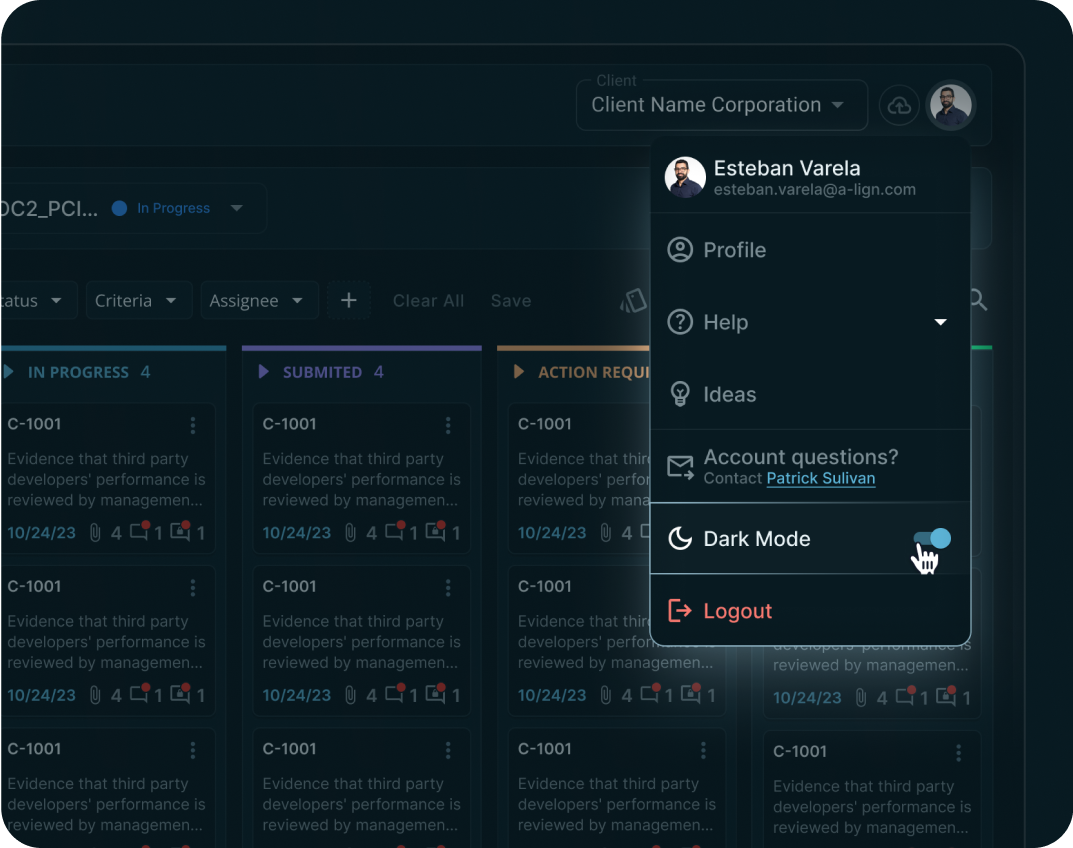Open kebab menu on first IN PROGRESS card
This screenshot has width=1073, height=848.
point(193,425)
